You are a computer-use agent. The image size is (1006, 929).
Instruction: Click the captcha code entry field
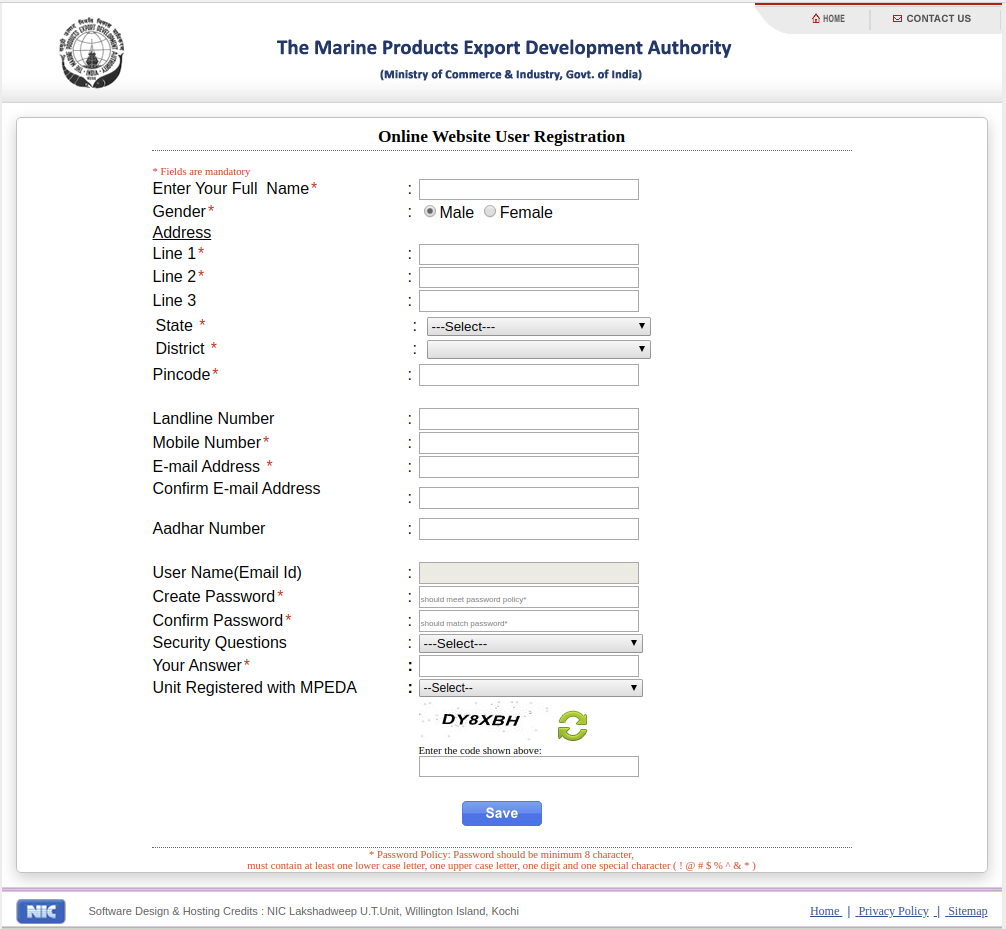[528, 766]
